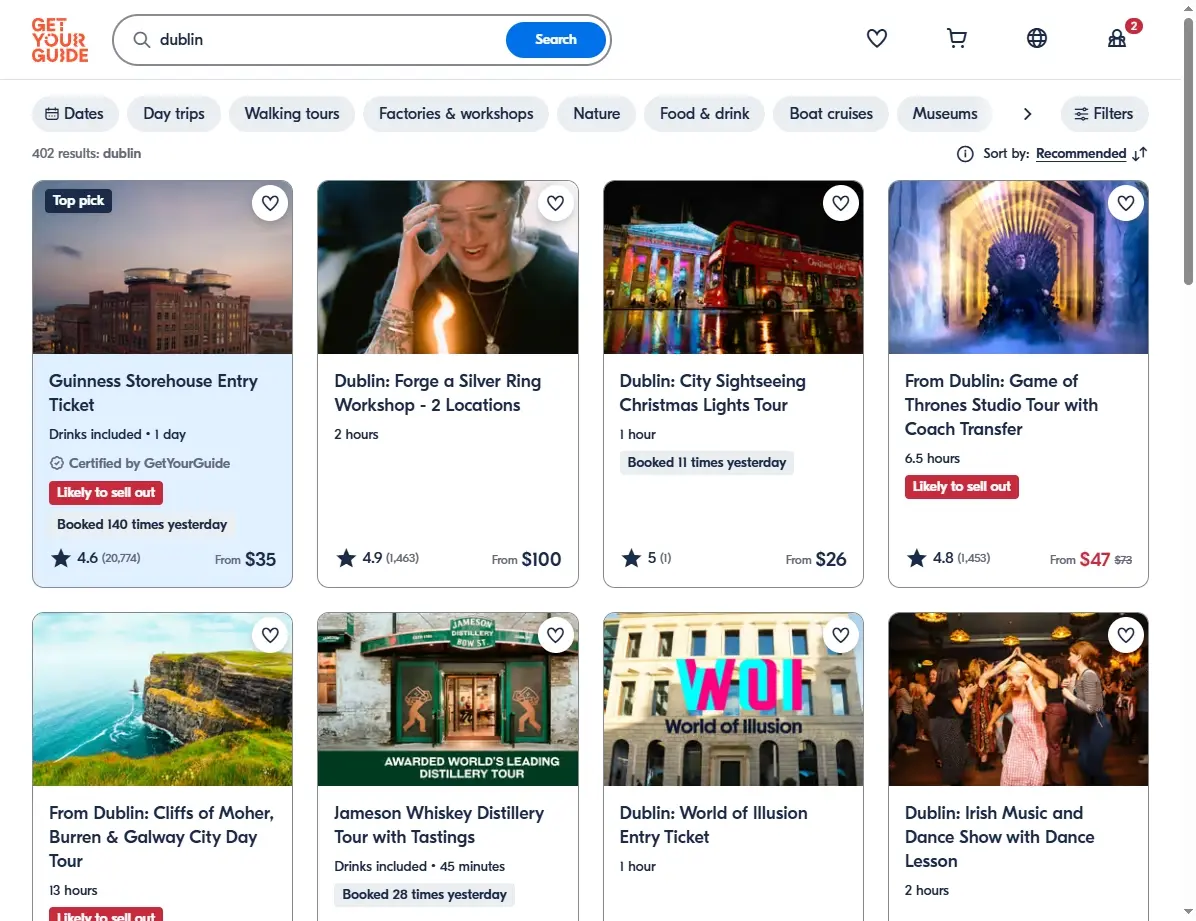Image resolution: width=1196 pixels, height=921 pixels.
Task: Click the '402 results: dublin' text
Action: pyautogui.click(x=86, y=153)
